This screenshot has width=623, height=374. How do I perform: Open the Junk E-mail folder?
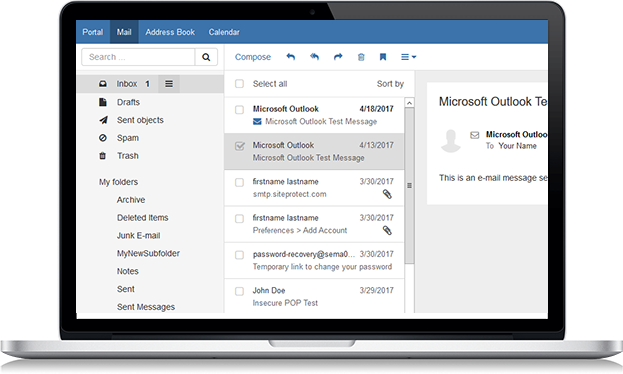[x=138, y=236]
